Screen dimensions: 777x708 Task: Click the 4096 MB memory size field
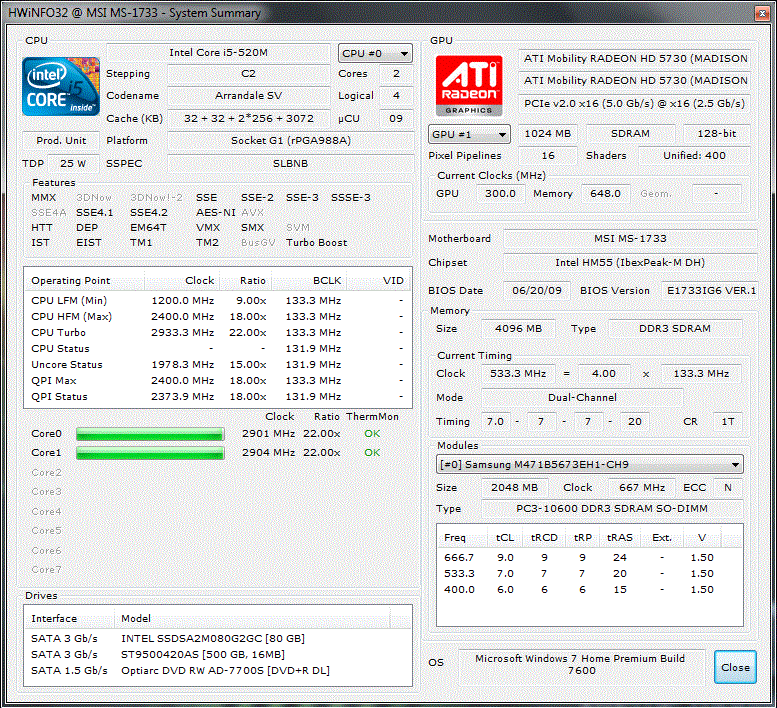(x=518, y=328)
